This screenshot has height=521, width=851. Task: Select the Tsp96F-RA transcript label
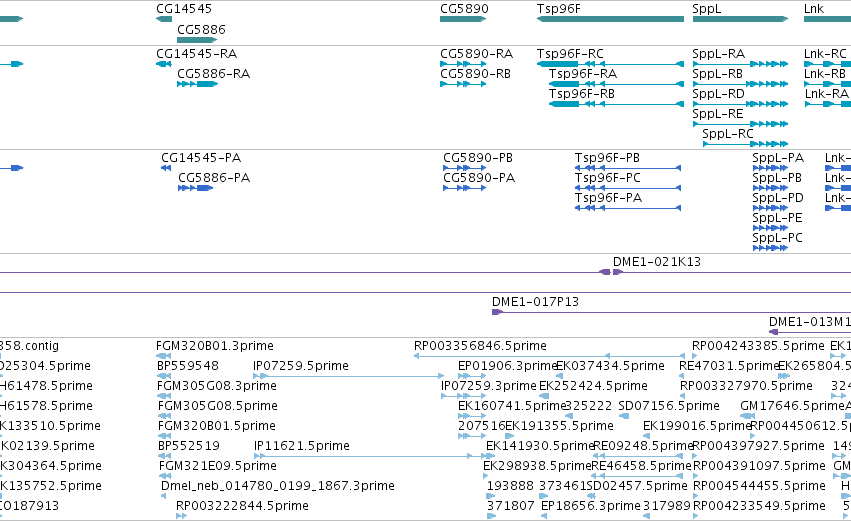point(583,74)
